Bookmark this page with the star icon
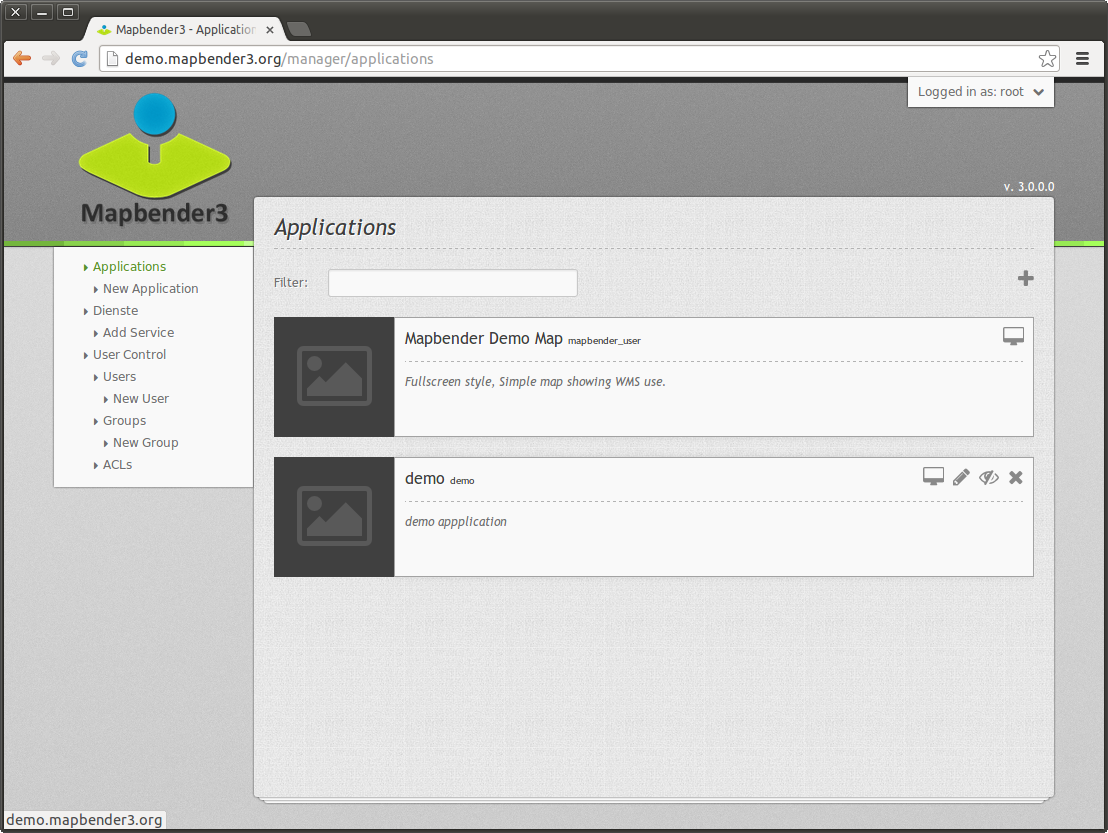The height and width of the screenshot is (833, 1108). 1047,59
